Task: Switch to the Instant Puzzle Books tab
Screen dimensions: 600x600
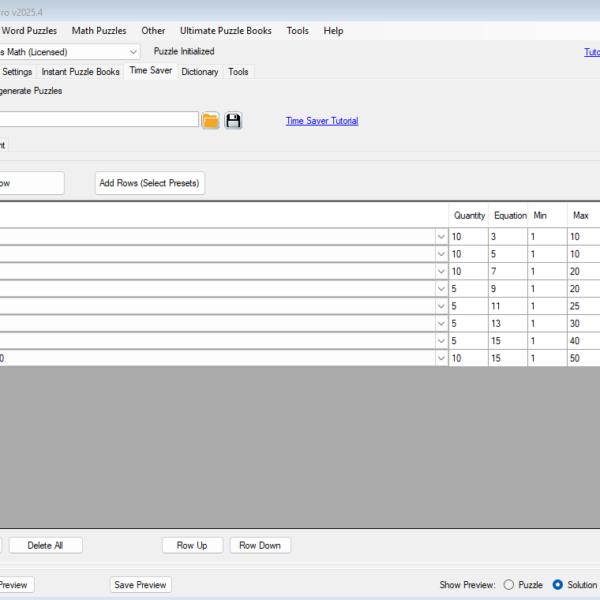Action: [x=81, y=72]
